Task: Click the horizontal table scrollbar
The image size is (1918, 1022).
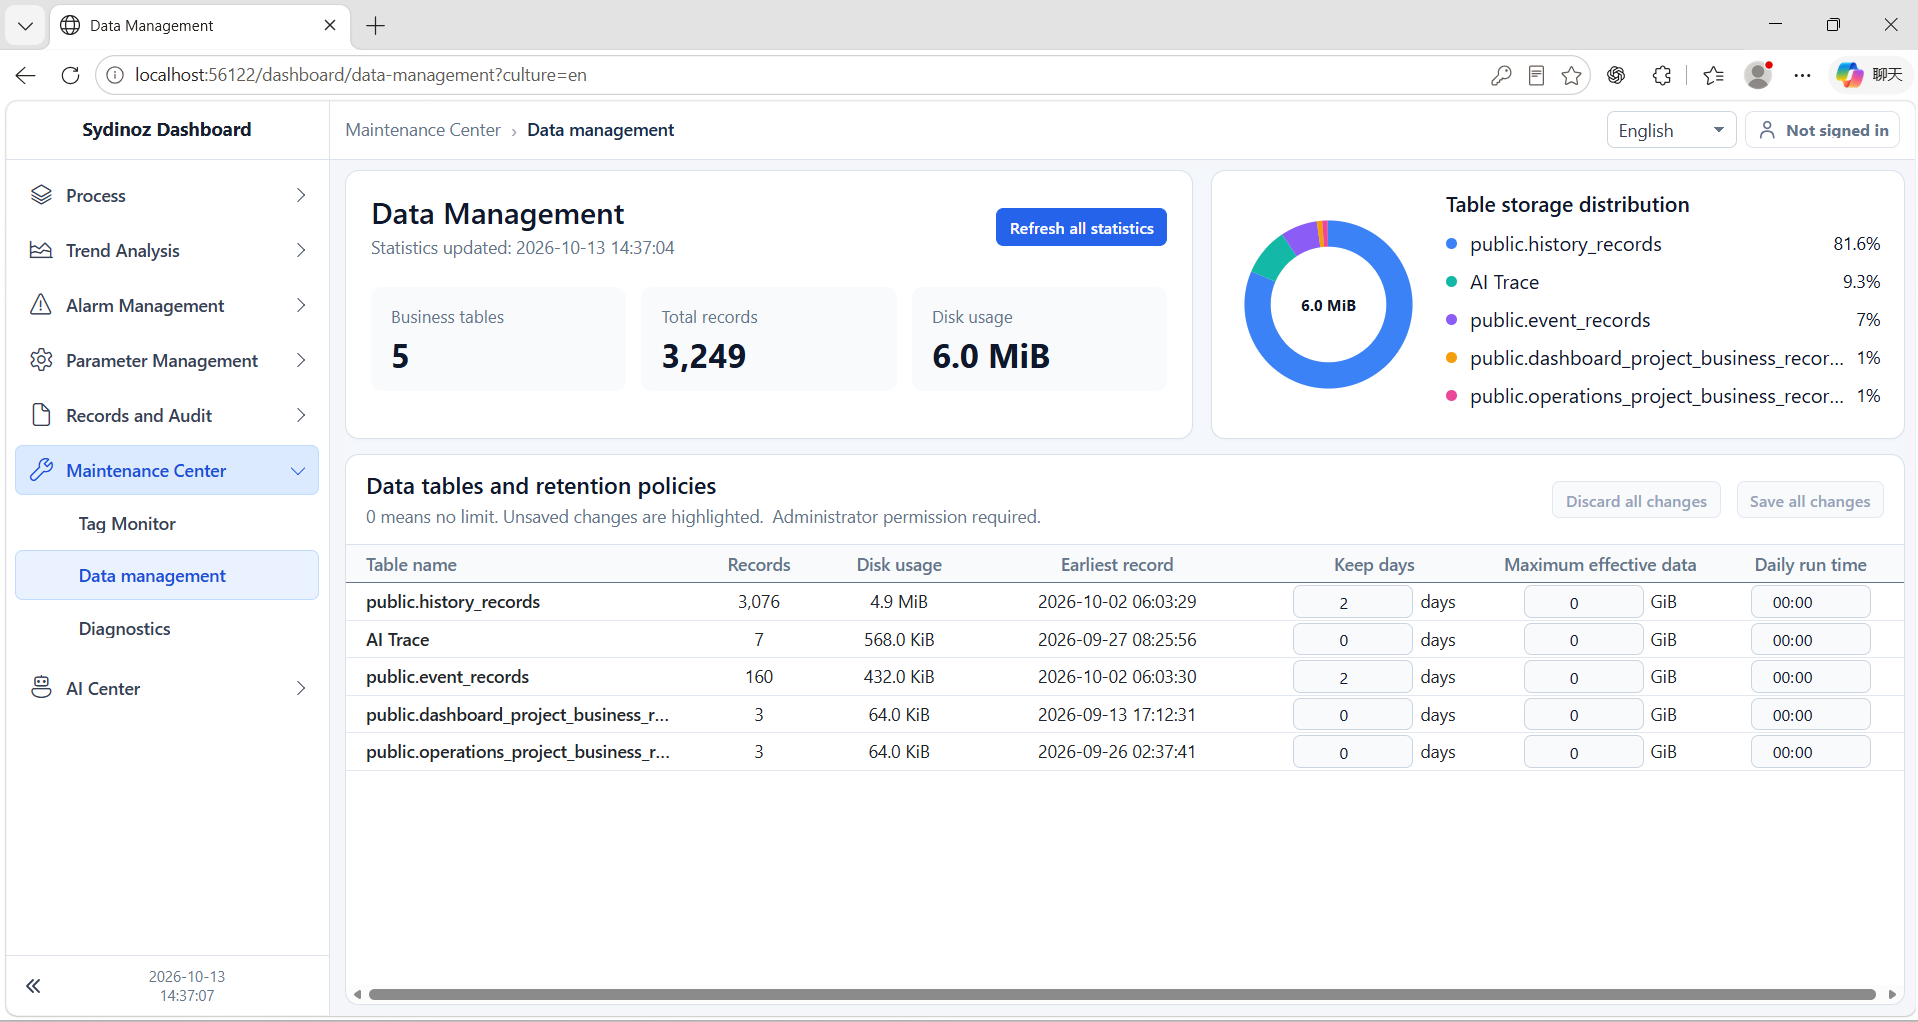Action: click(1122, 994)
